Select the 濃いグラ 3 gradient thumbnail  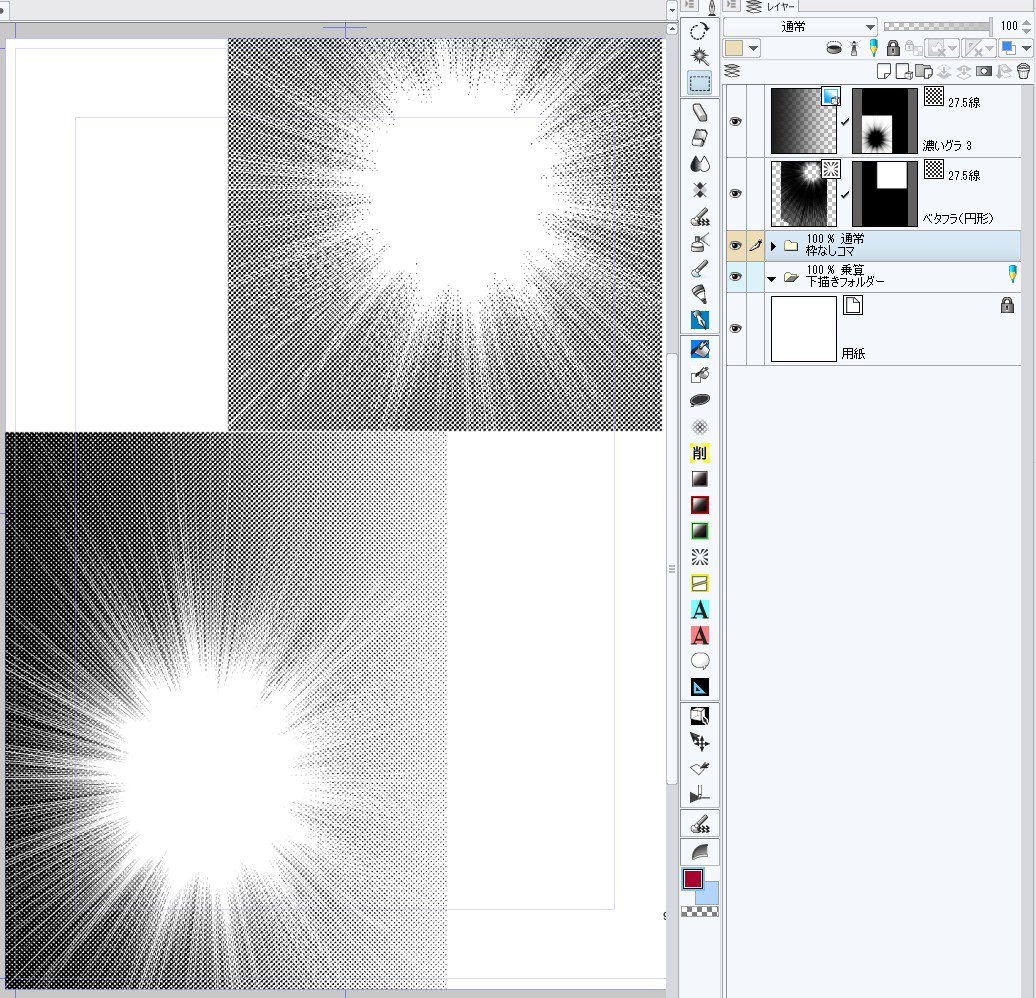coord(803,121)
